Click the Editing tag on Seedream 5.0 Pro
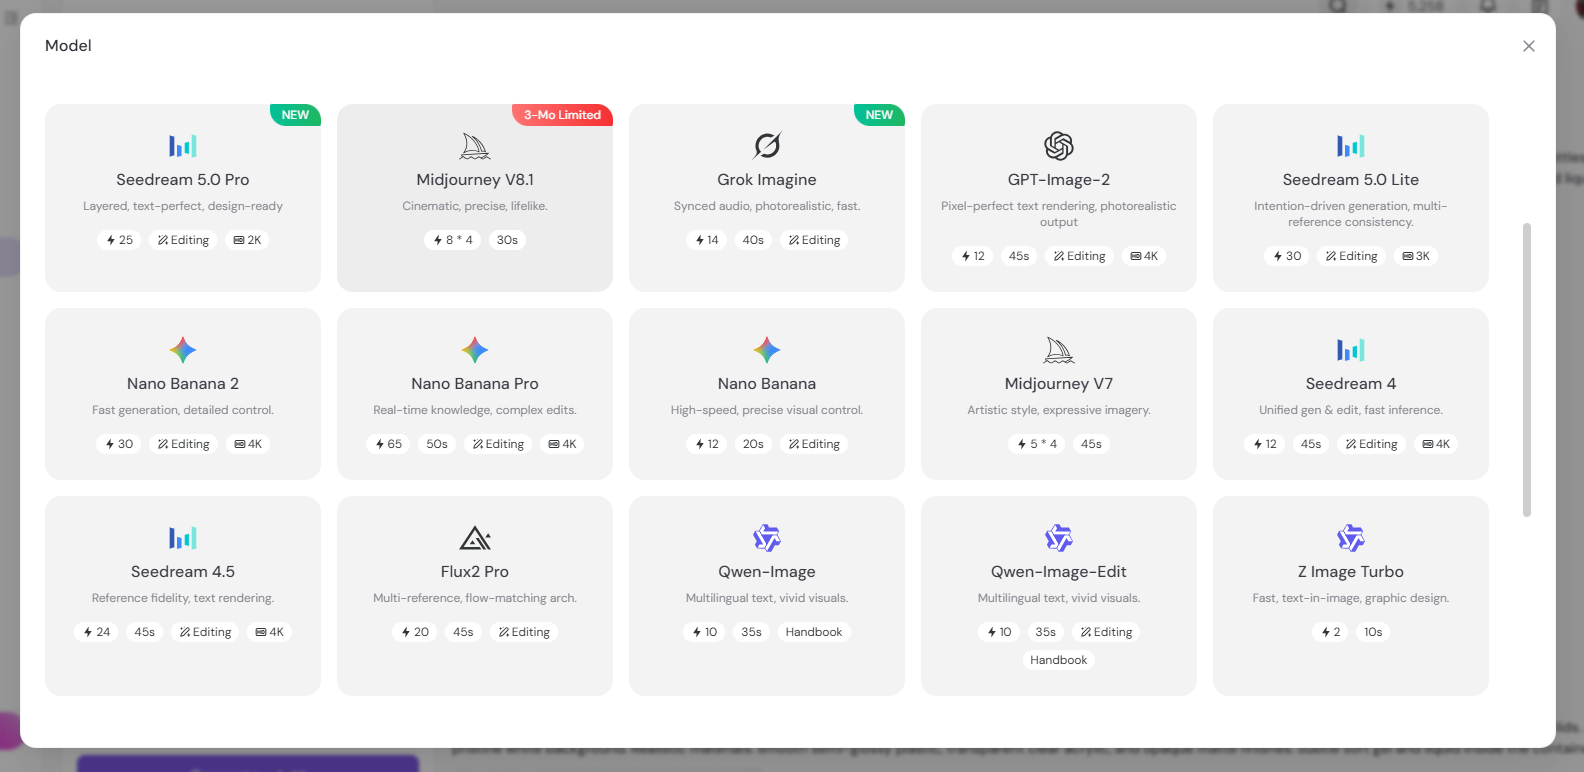 183,240
